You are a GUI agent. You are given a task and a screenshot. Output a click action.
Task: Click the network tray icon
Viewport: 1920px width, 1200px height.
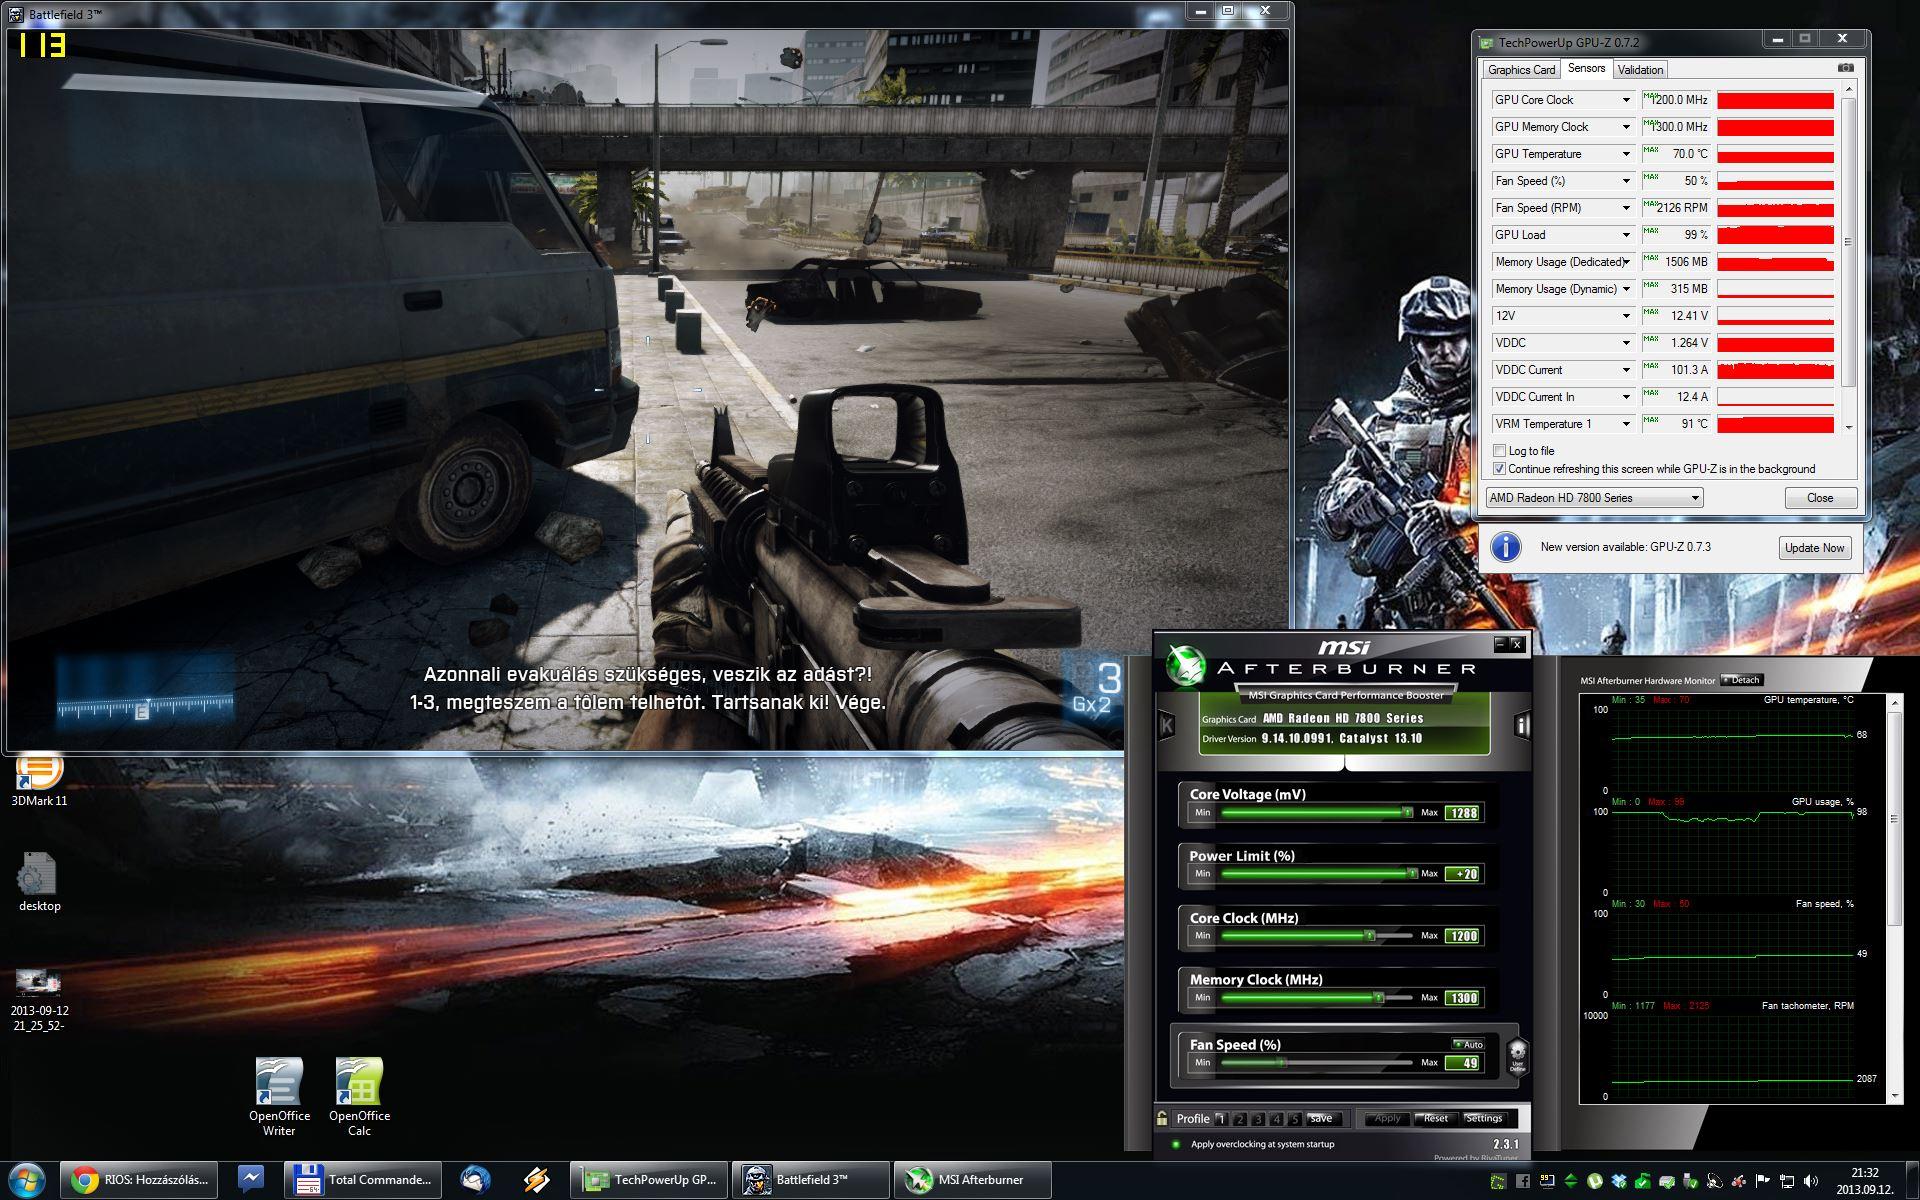[x=1787, y=1181]
